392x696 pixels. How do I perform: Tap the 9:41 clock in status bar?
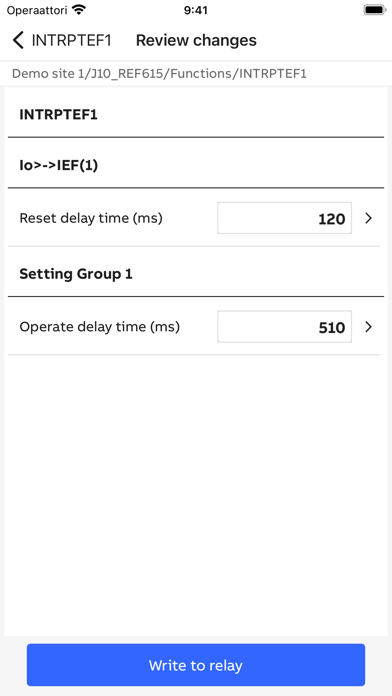click(x=196, y=10)
